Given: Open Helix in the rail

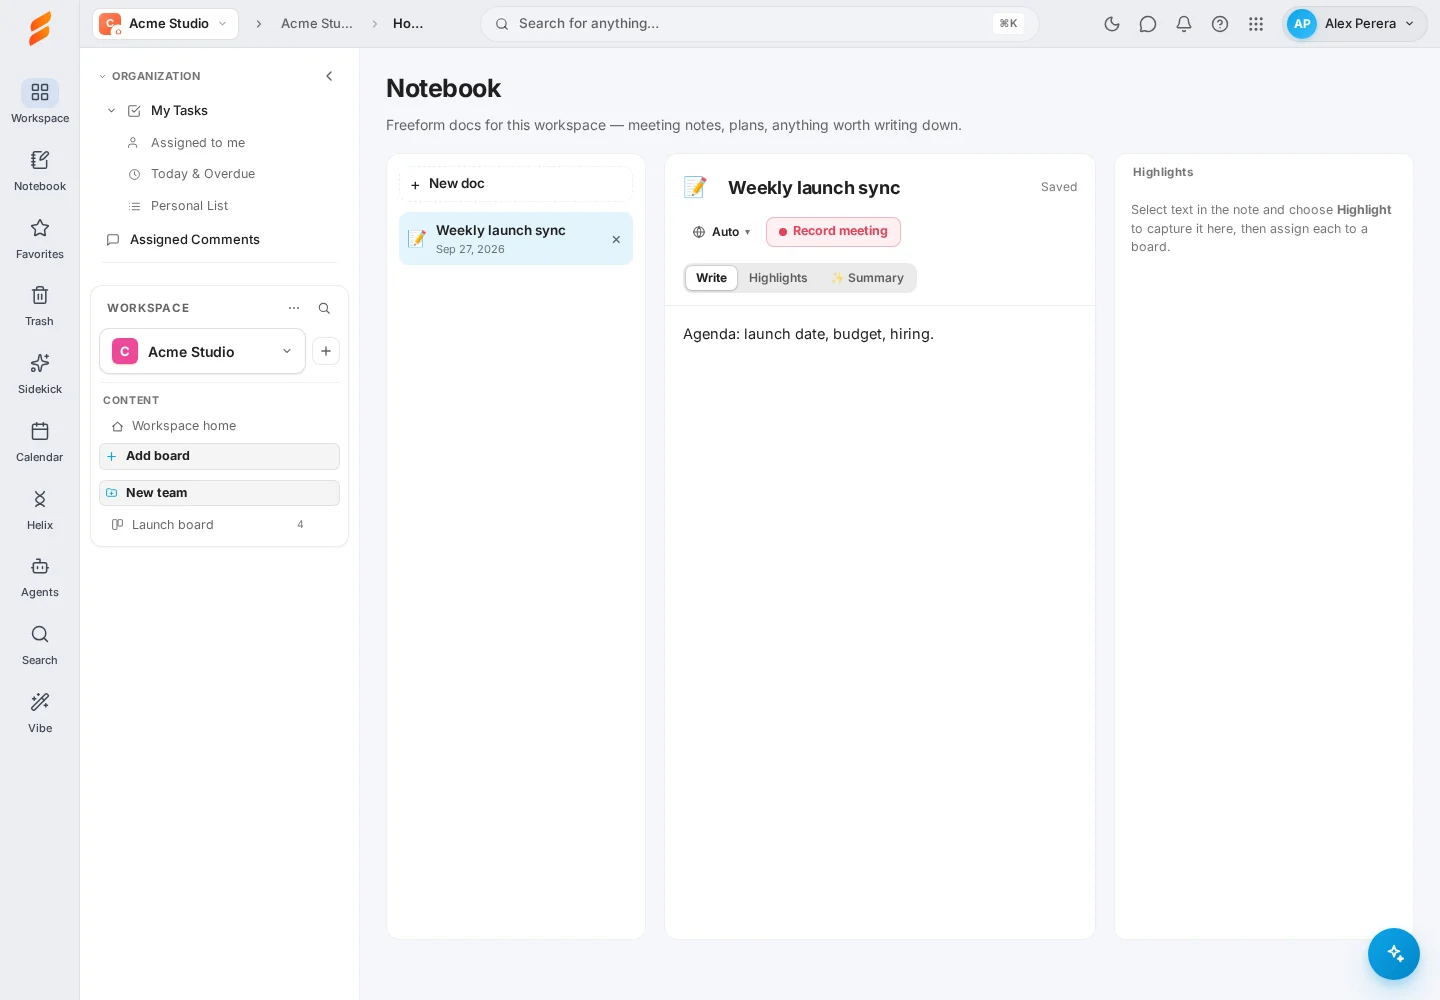Looking at the screenshot, I should point(40,509).
